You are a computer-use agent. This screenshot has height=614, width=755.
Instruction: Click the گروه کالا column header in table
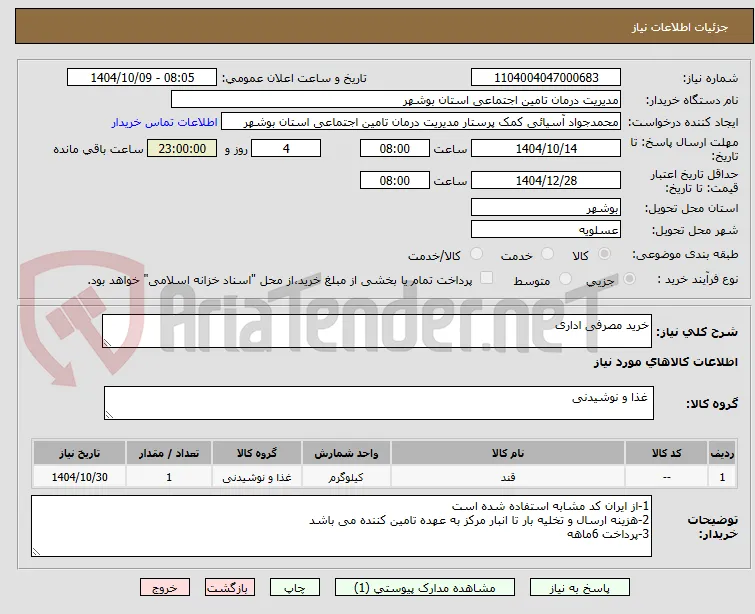tap(257, 453)
